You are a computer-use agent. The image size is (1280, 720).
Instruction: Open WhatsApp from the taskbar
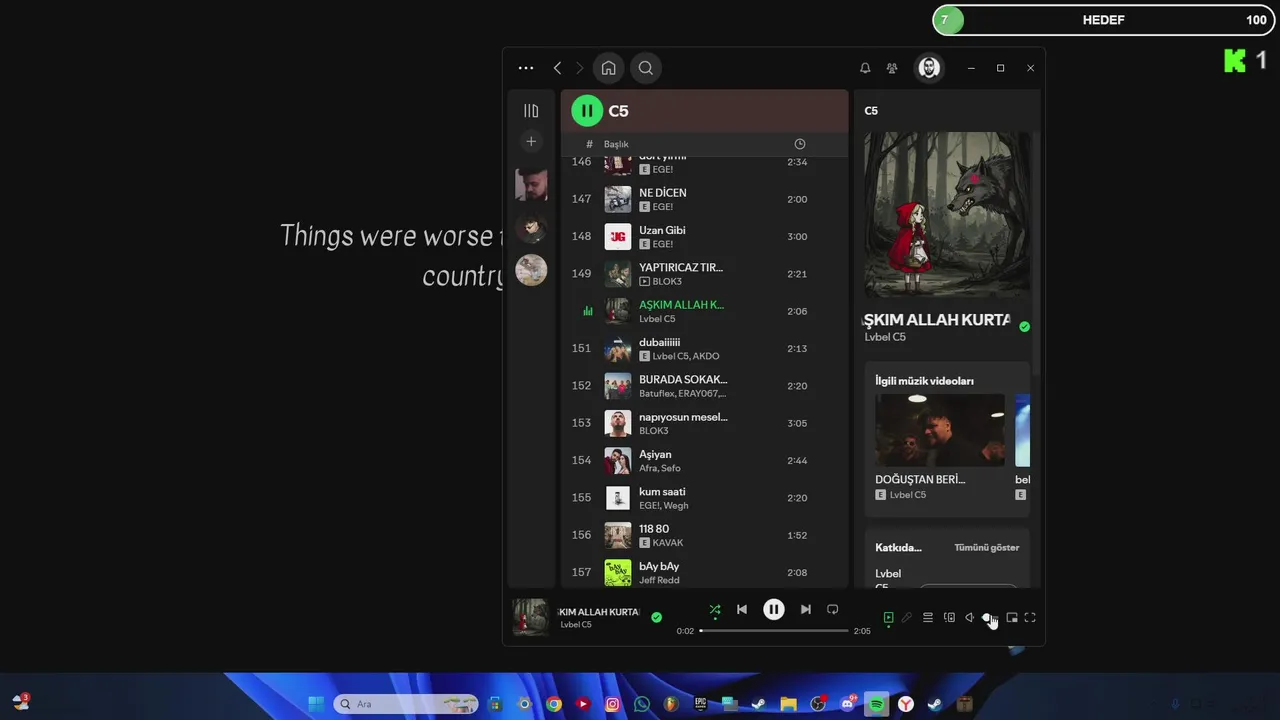pos(642,704)
